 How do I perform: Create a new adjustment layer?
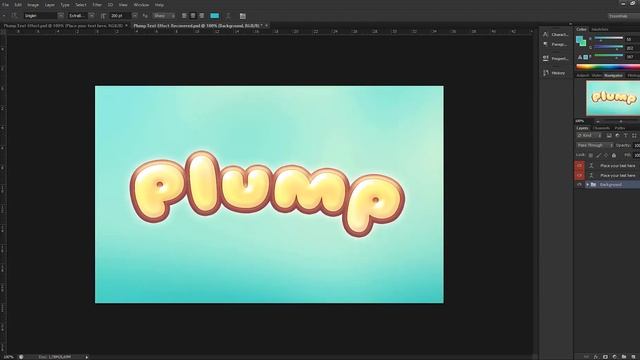tap(615, 357)
